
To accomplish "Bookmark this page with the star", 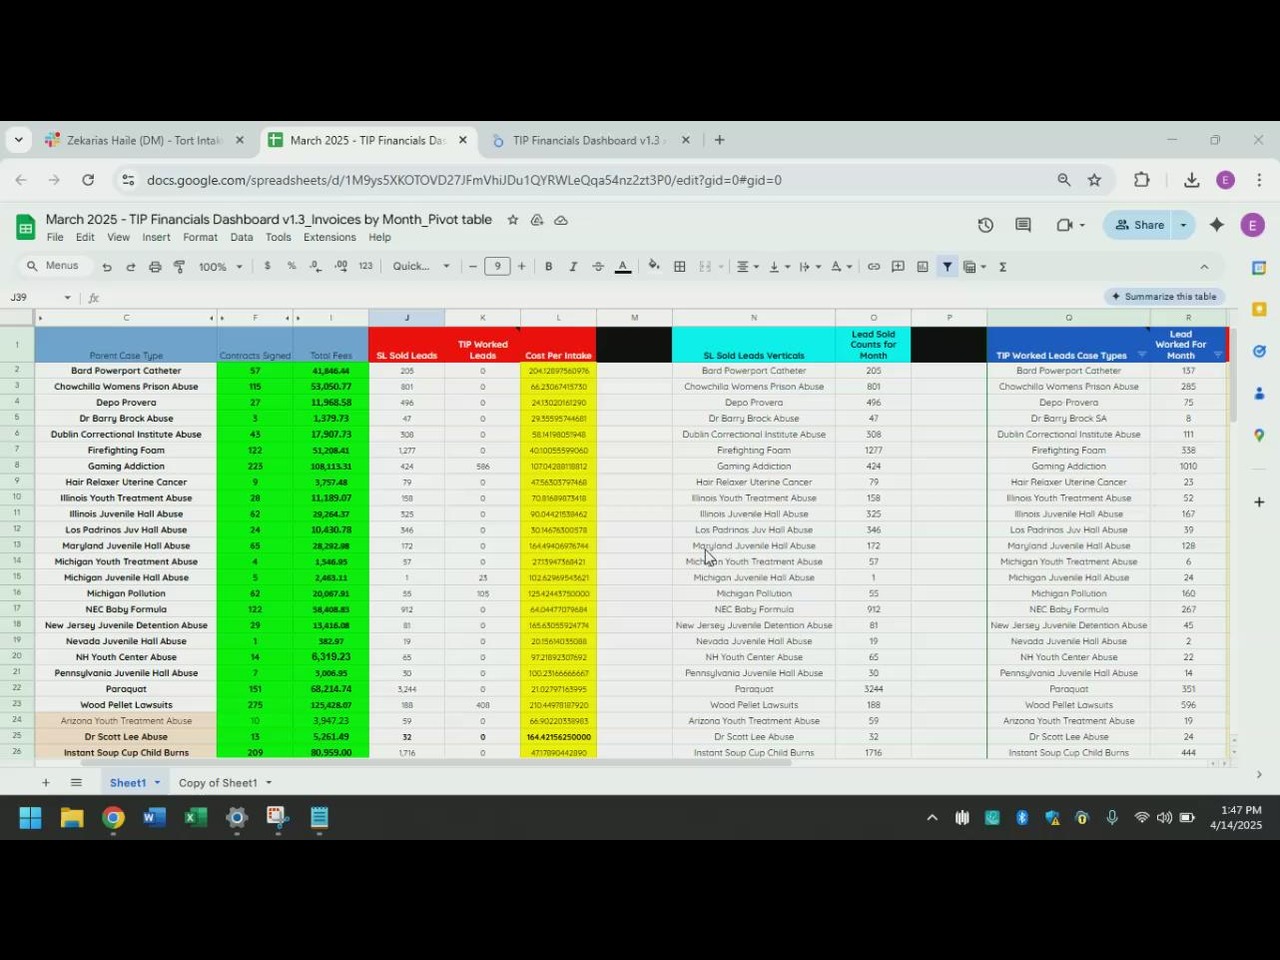I will pyautogui.click(x=1095, y=180).
